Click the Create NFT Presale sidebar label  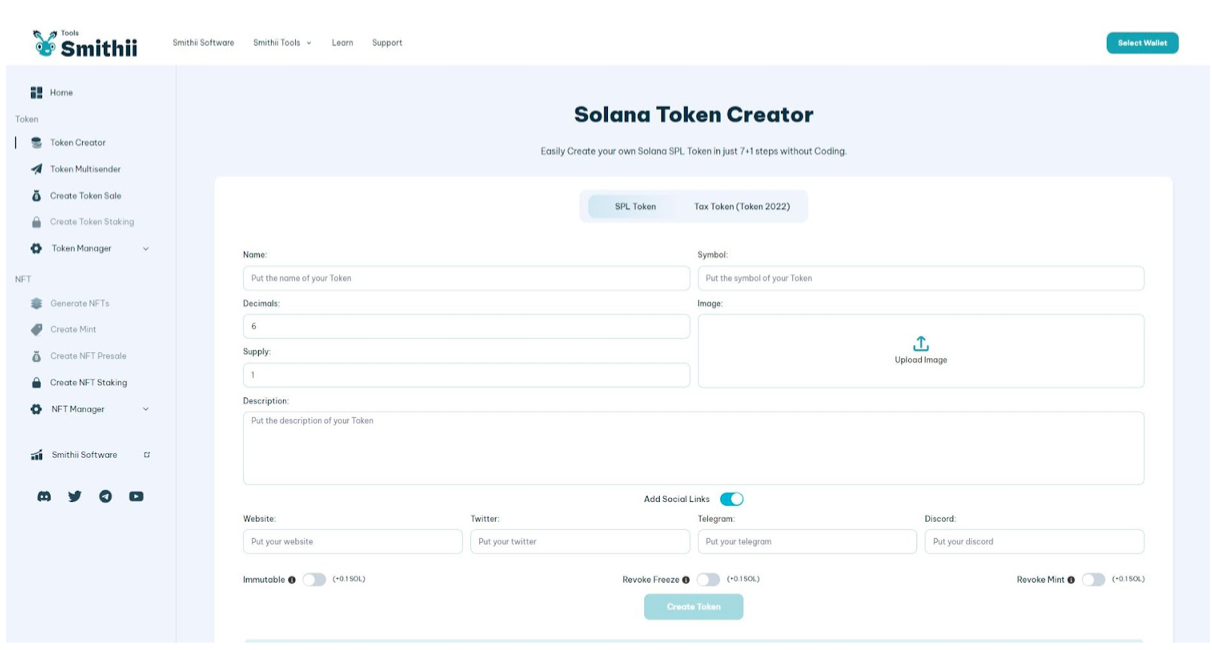click(x=88, y=356)
